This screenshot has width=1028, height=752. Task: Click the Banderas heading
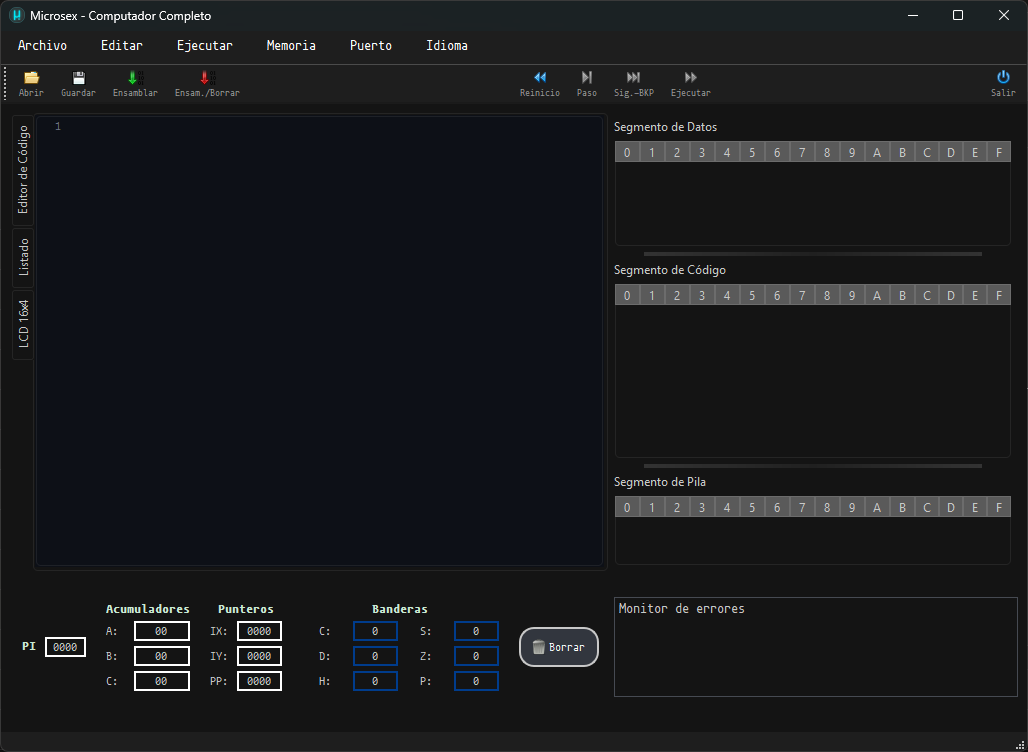click(400, 609)
